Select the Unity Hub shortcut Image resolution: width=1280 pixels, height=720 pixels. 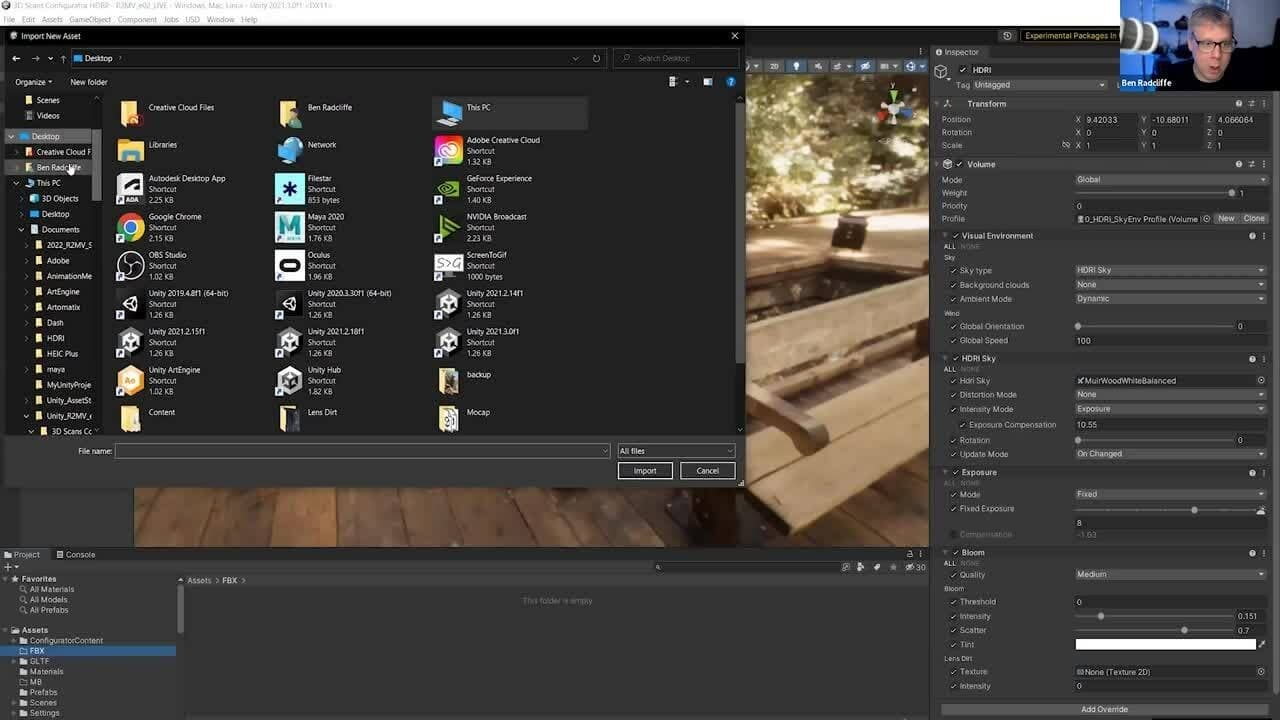[x=309, y=380]
